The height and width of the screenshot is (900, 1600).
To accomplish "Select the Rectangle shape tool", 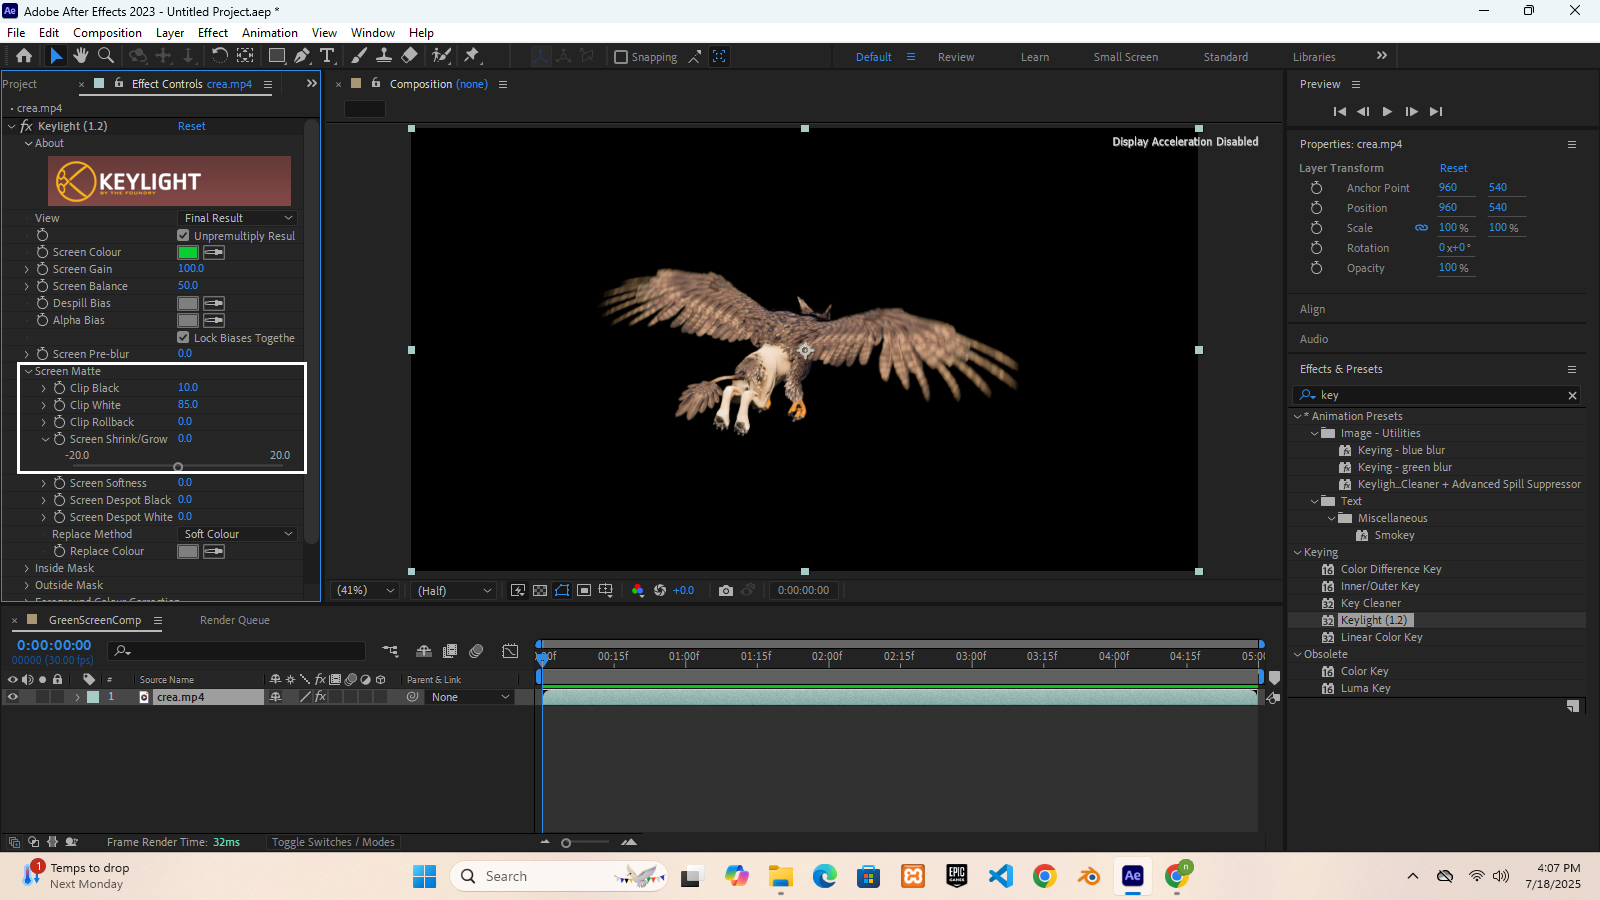I will tap(277, 56).
